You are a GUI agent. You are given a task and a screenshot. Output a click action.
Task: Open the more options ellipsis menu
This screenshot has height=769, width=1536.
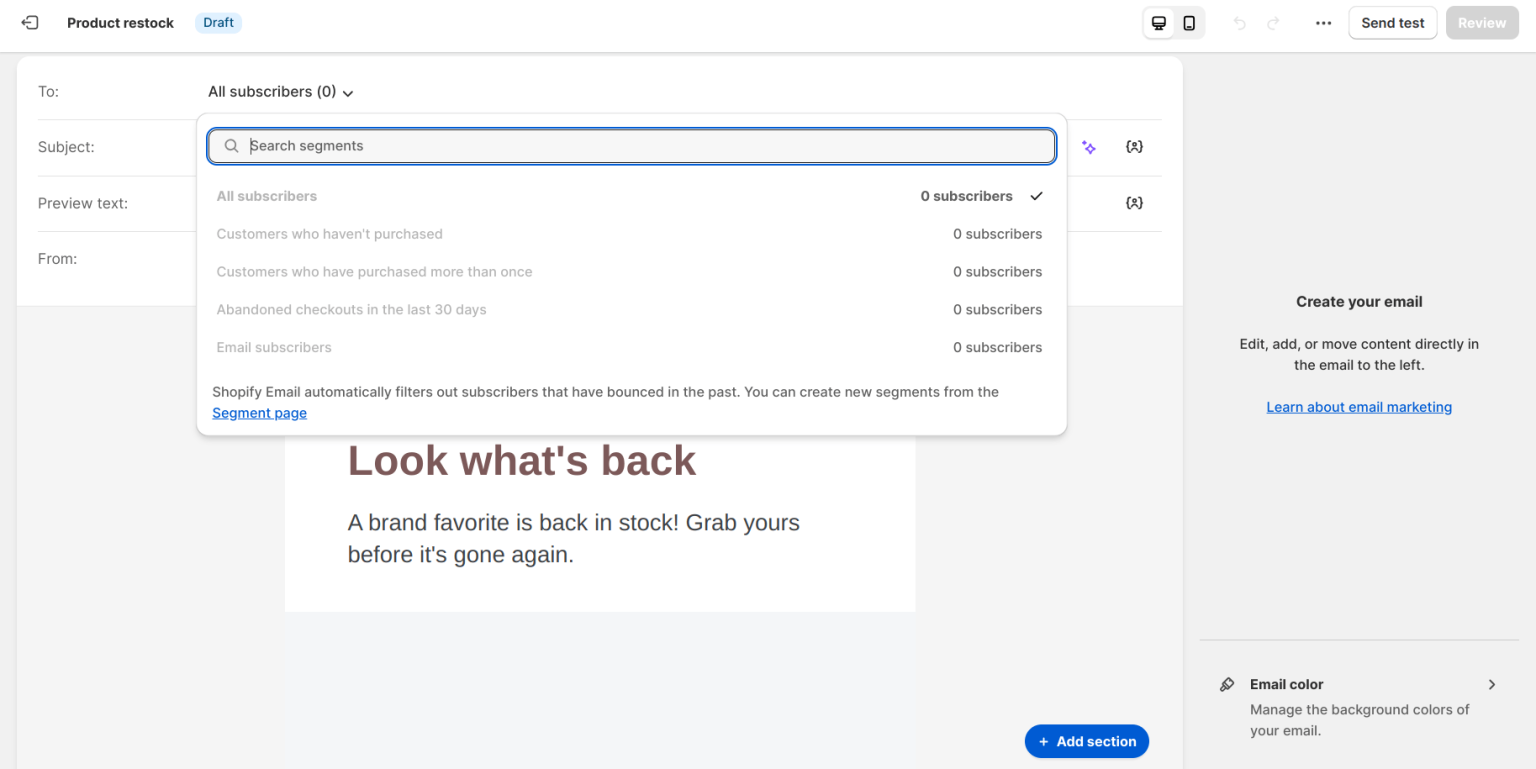(x=1323, y=22)
